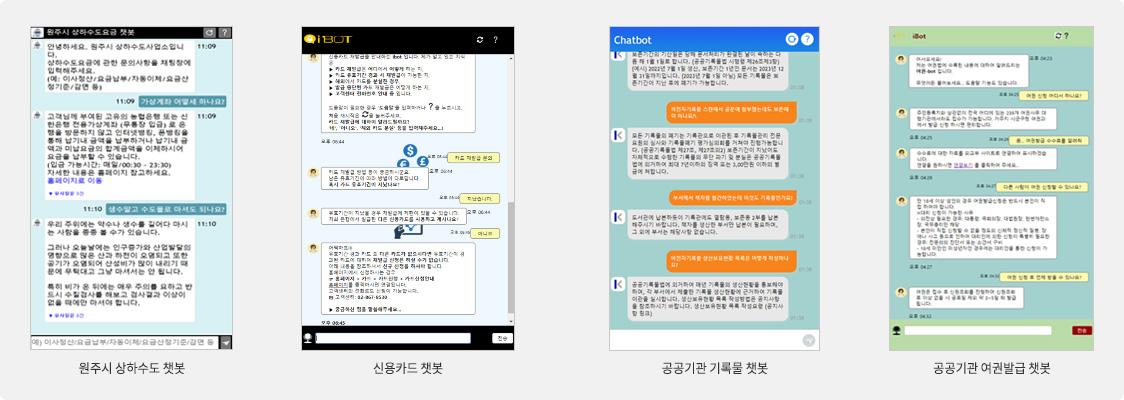Screen dimensions: 1124x400
Task: Click K avatar beside 공공기록물법에 의거하여 message
Action: click(618, 285)
